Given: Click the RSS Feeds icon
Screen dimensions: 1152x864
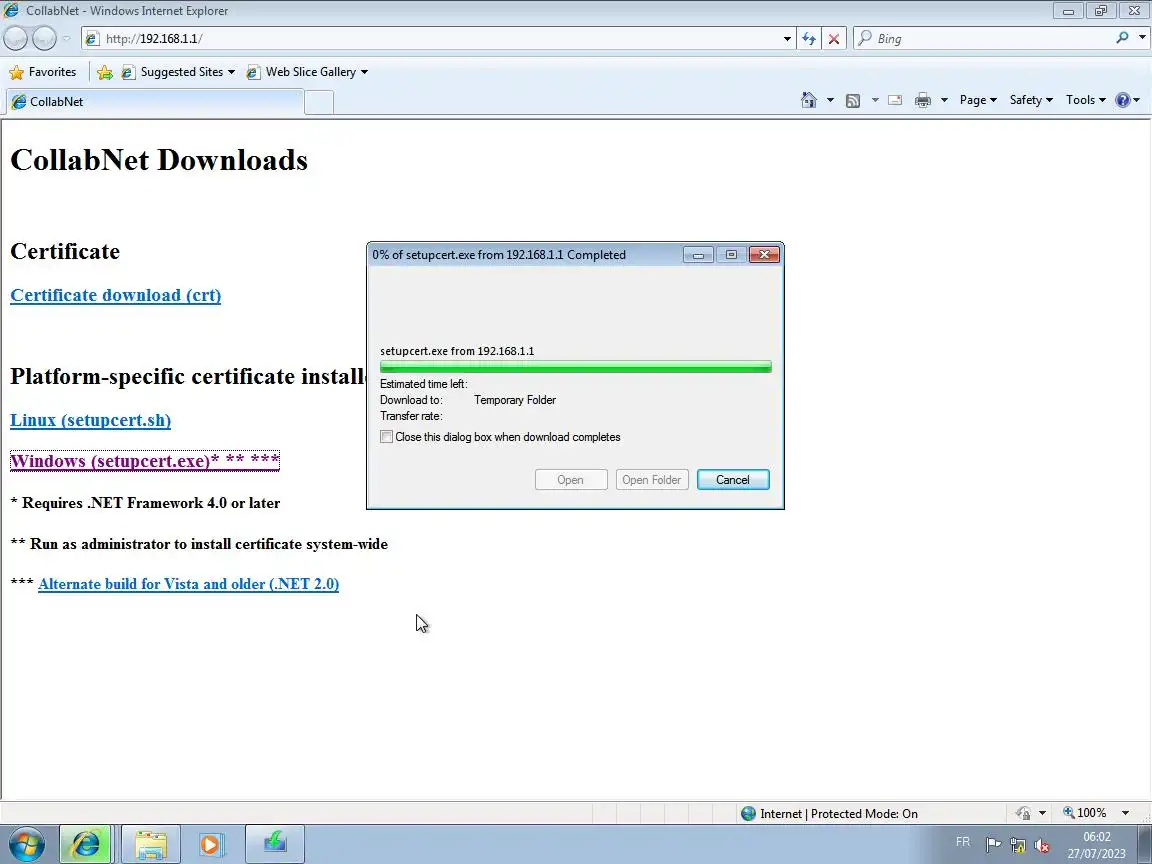Looking at the screenshot, I should coord(853,100).
